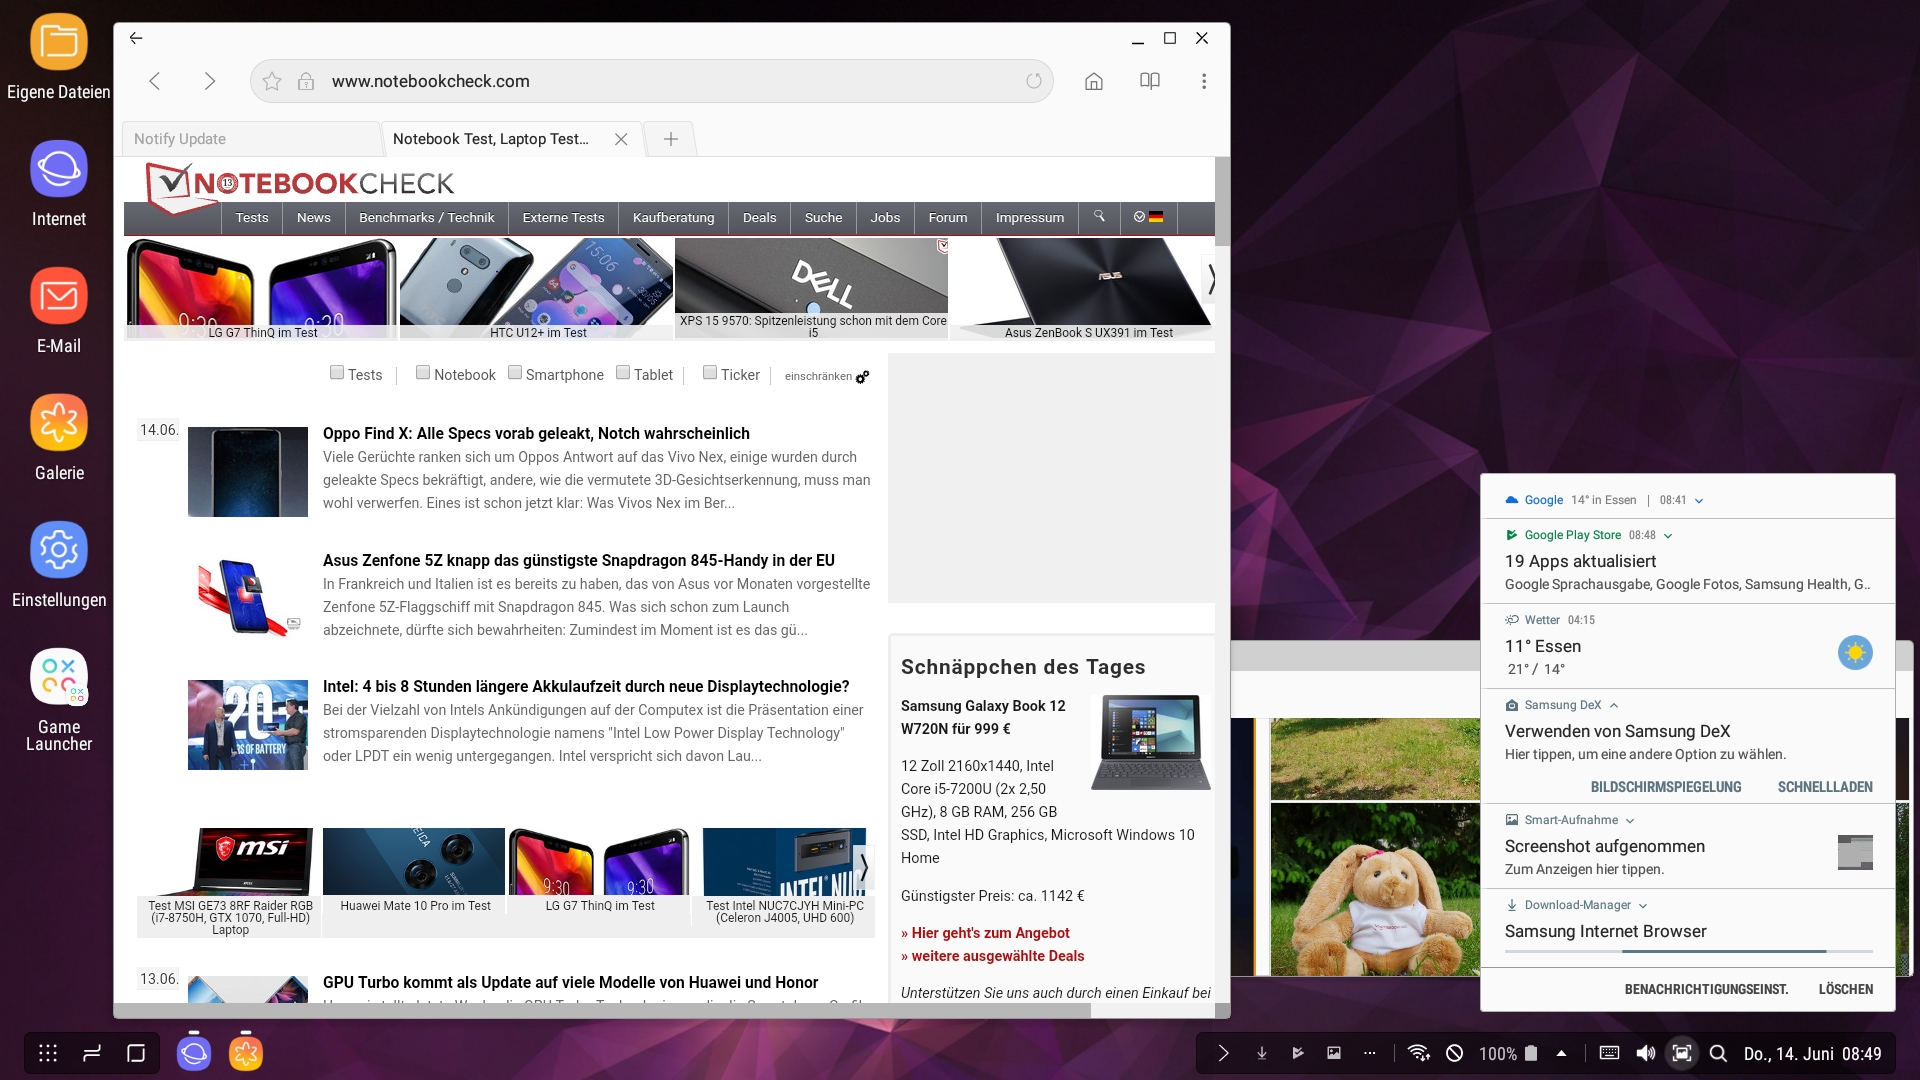This screenshot has width=1920, height=1080.
Task: Check the Smartphone filter checkbox
Action: 515,373
